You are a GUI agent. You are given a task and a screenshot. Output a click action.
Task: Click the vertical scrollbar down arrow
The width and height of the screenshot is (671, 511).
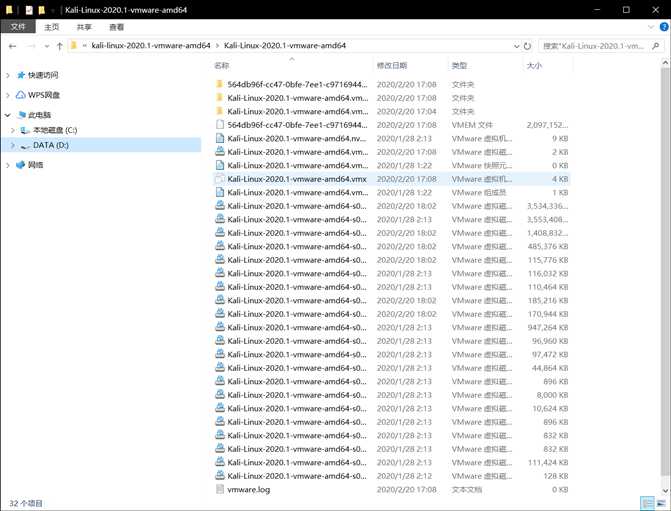point(665,490)
